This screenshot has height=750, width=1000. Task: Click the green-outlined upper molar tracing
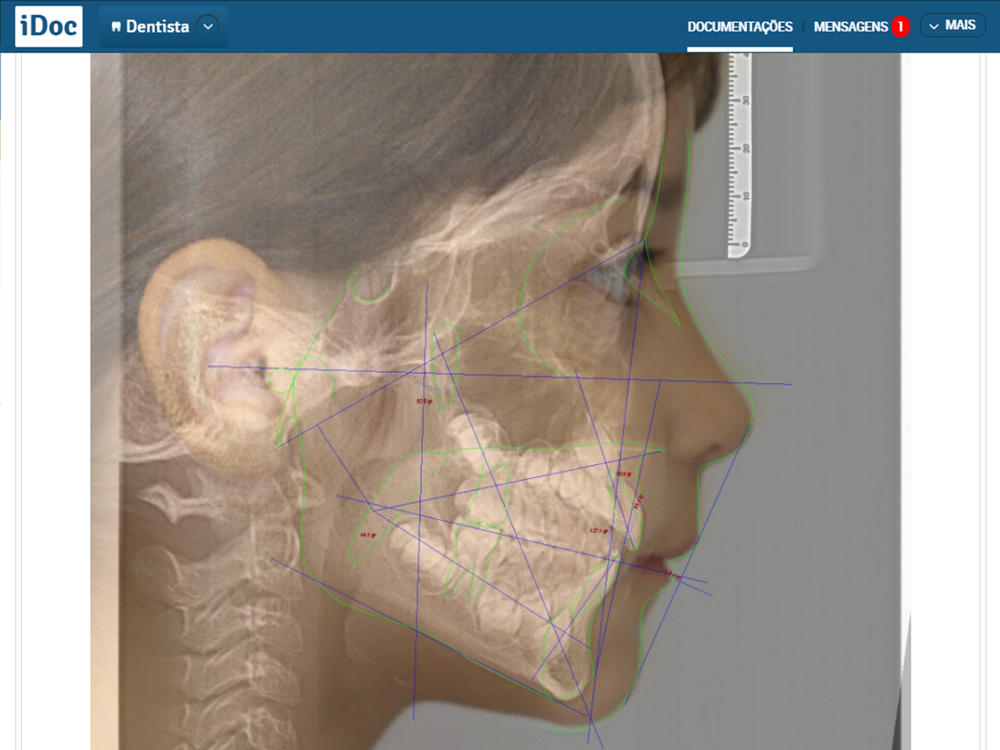pos(488,494)
